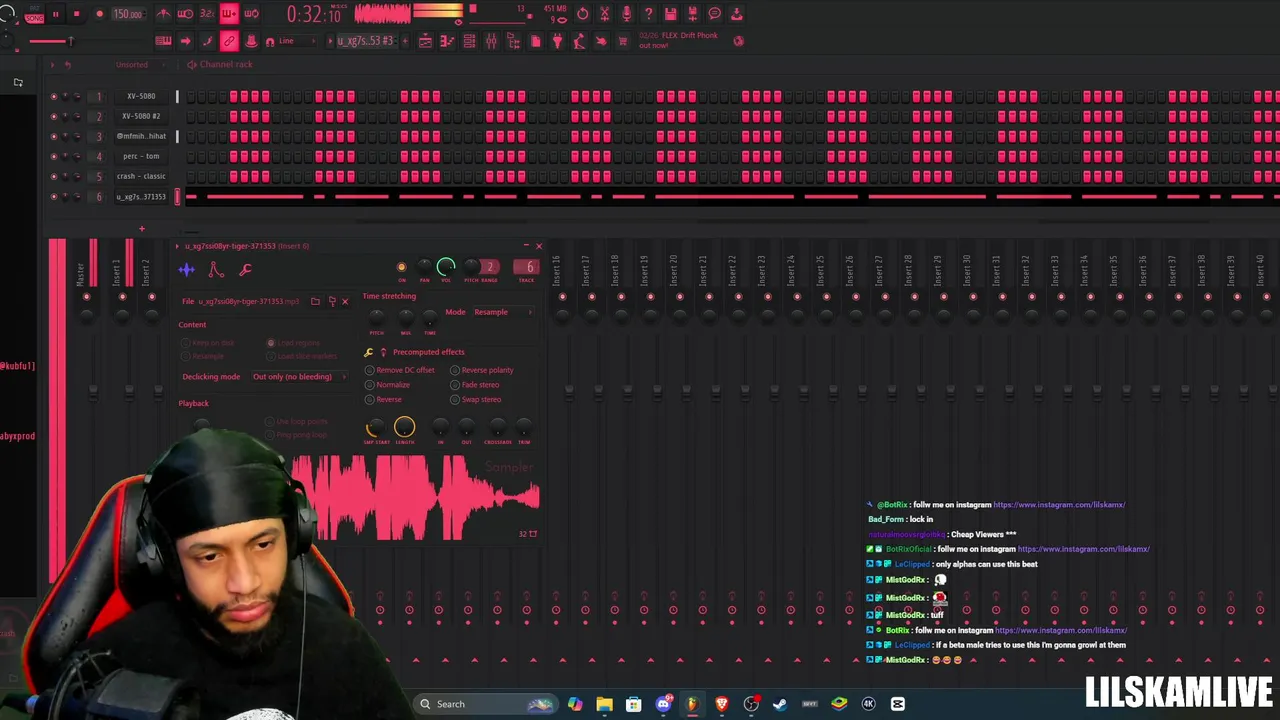Enable Remove DC offset option
The height and width of the screenshot is (720, 1280).
click(400, 370)
